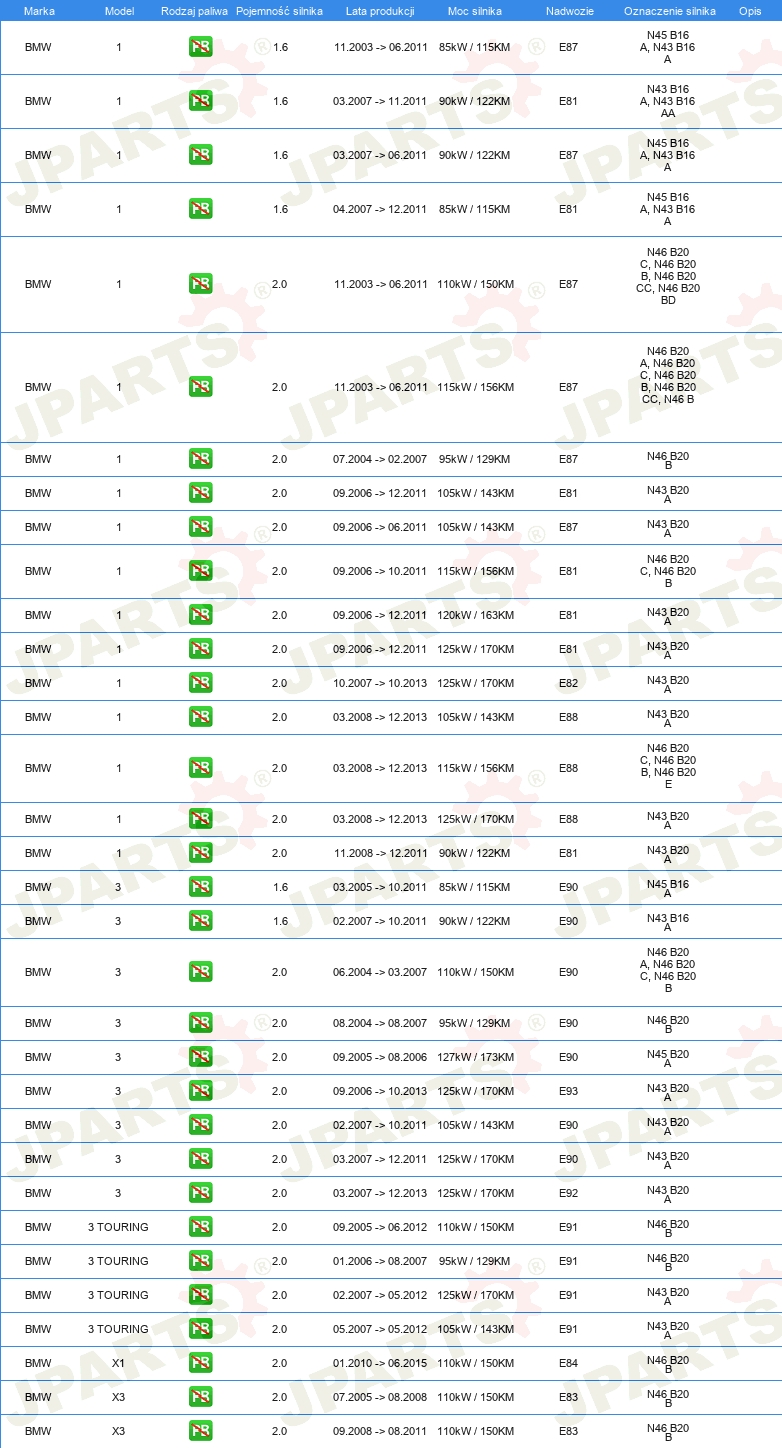Click the Lata produkcji column header
Image resolution: width=782 pixels, height=1448 pixels.
[x=380, y=10]
